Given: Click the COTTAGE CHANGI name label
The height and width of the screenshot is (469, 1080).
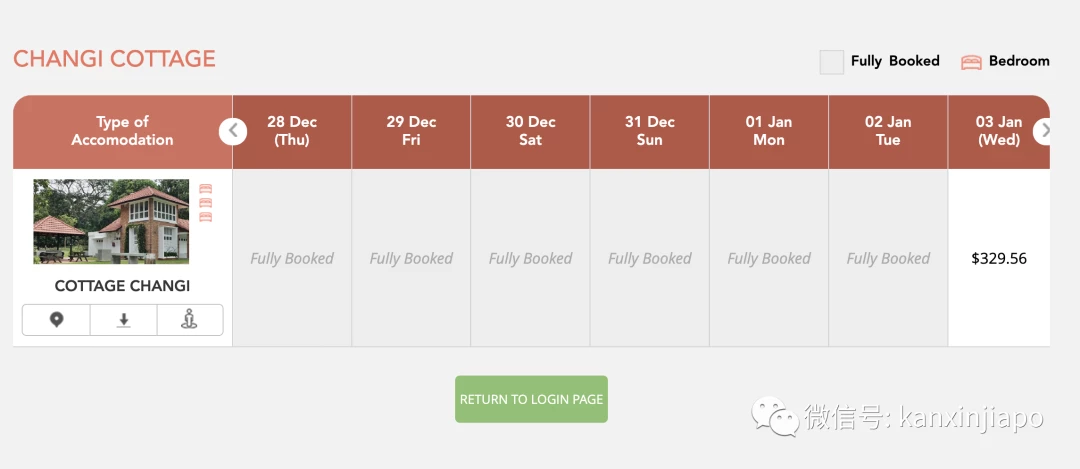Looking at the screenshot, I should [x=123, y=286].
